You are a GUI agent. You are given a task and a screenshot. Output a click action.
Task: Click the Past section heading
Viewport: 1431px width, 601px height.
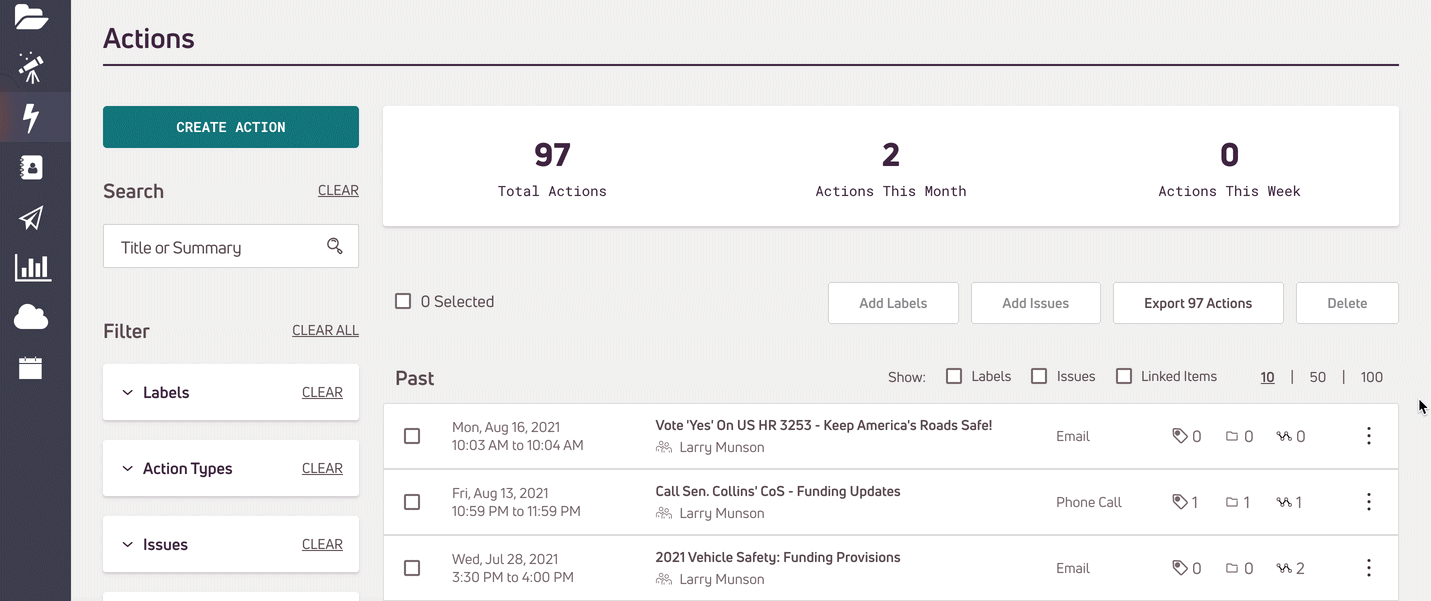tap(415, 378)
